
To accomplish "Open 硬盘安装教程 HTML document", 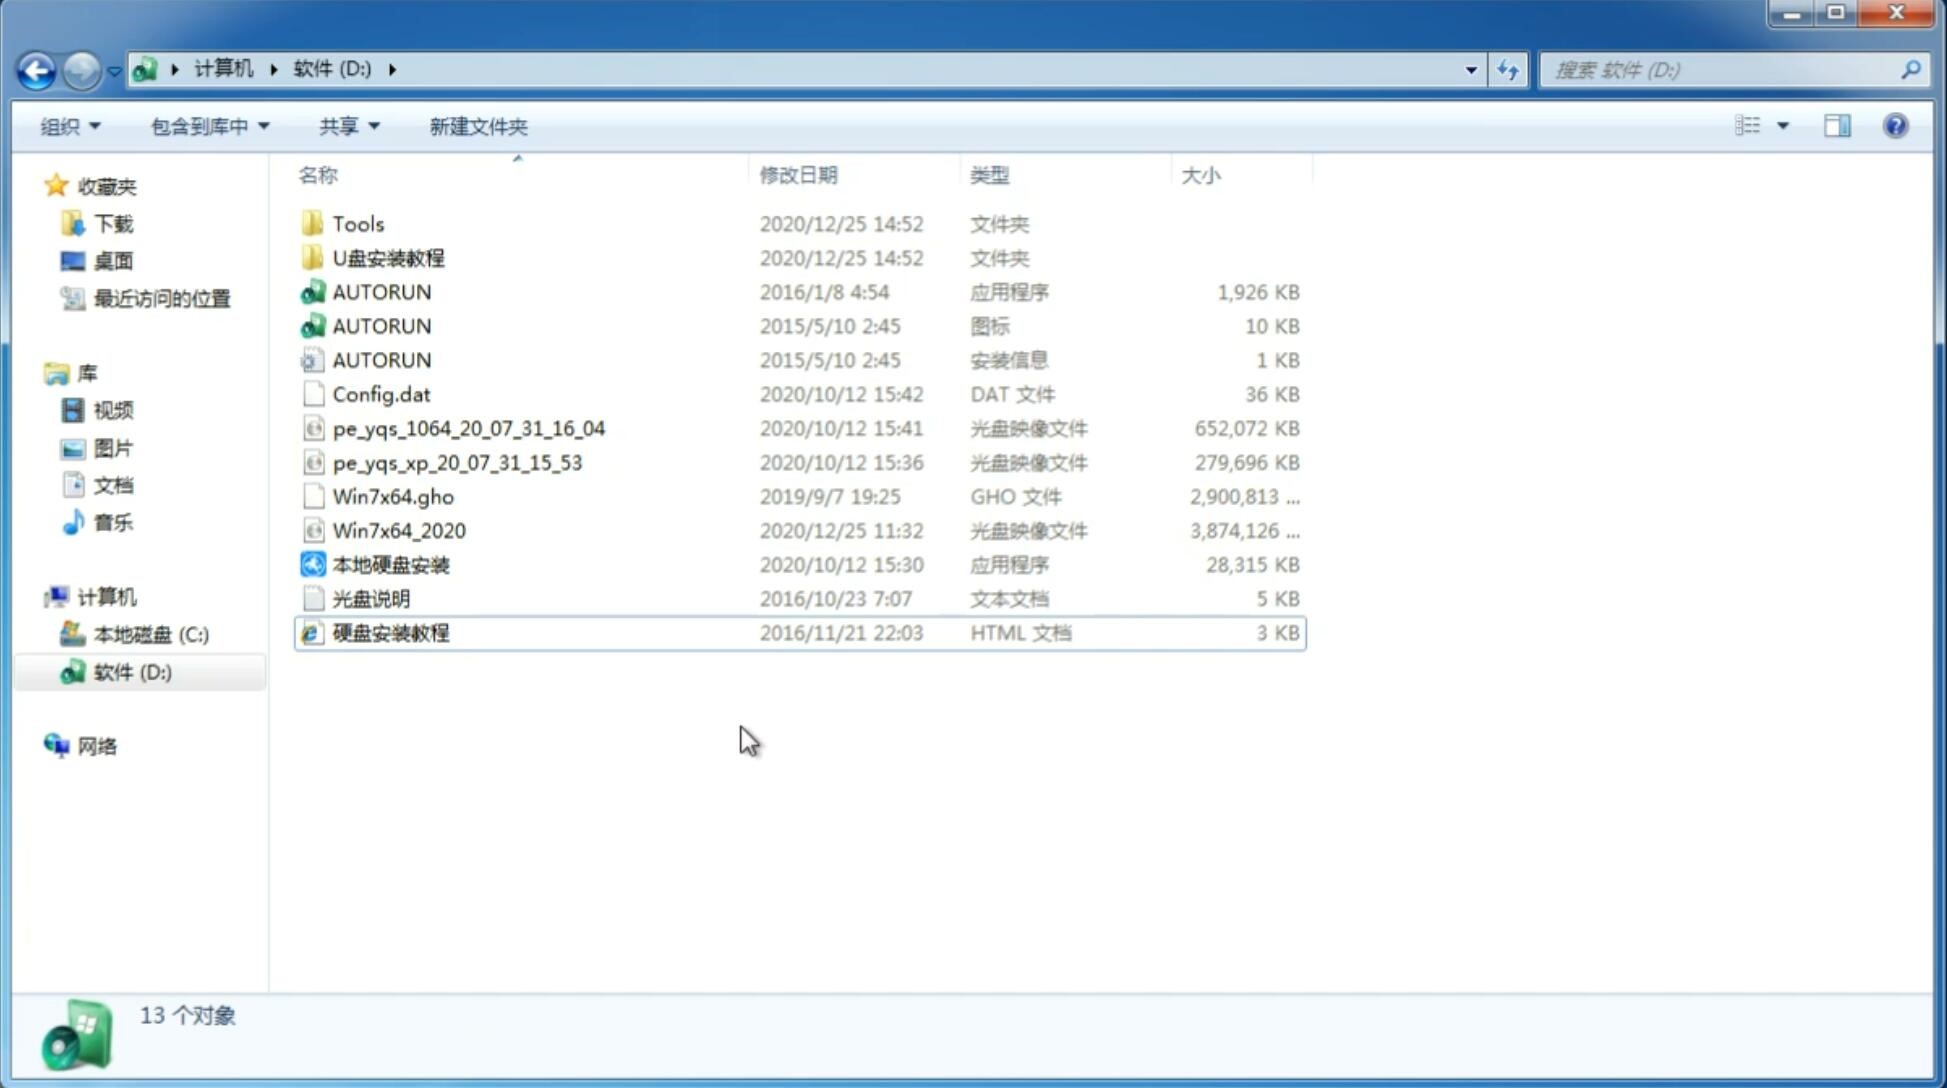I will [x=389, y=632].
